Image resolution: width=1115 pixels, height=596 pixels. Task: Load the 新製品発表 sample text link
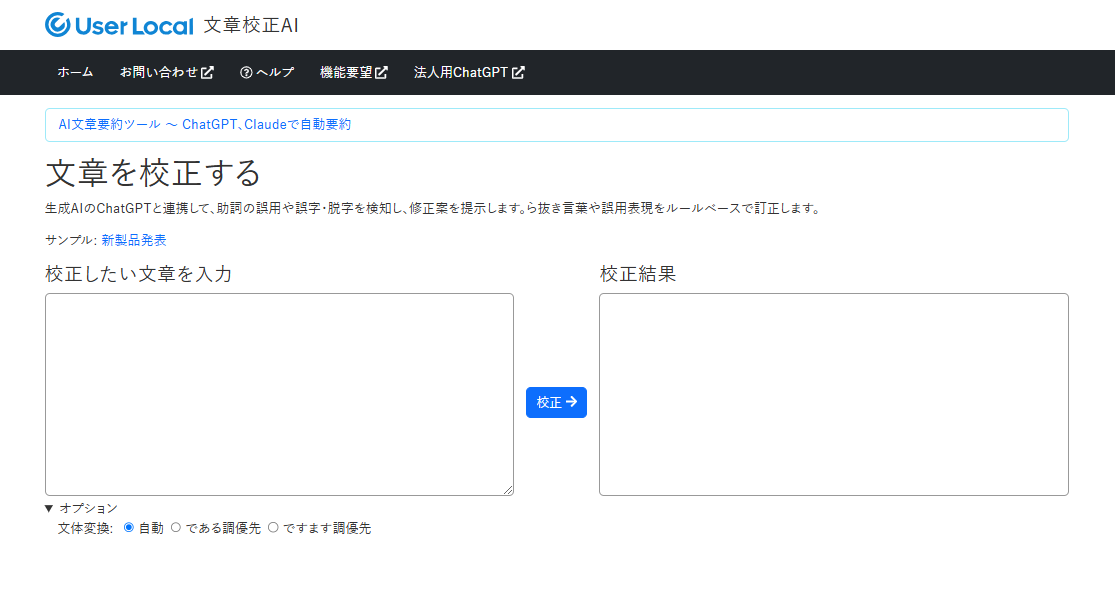(134, 240)
